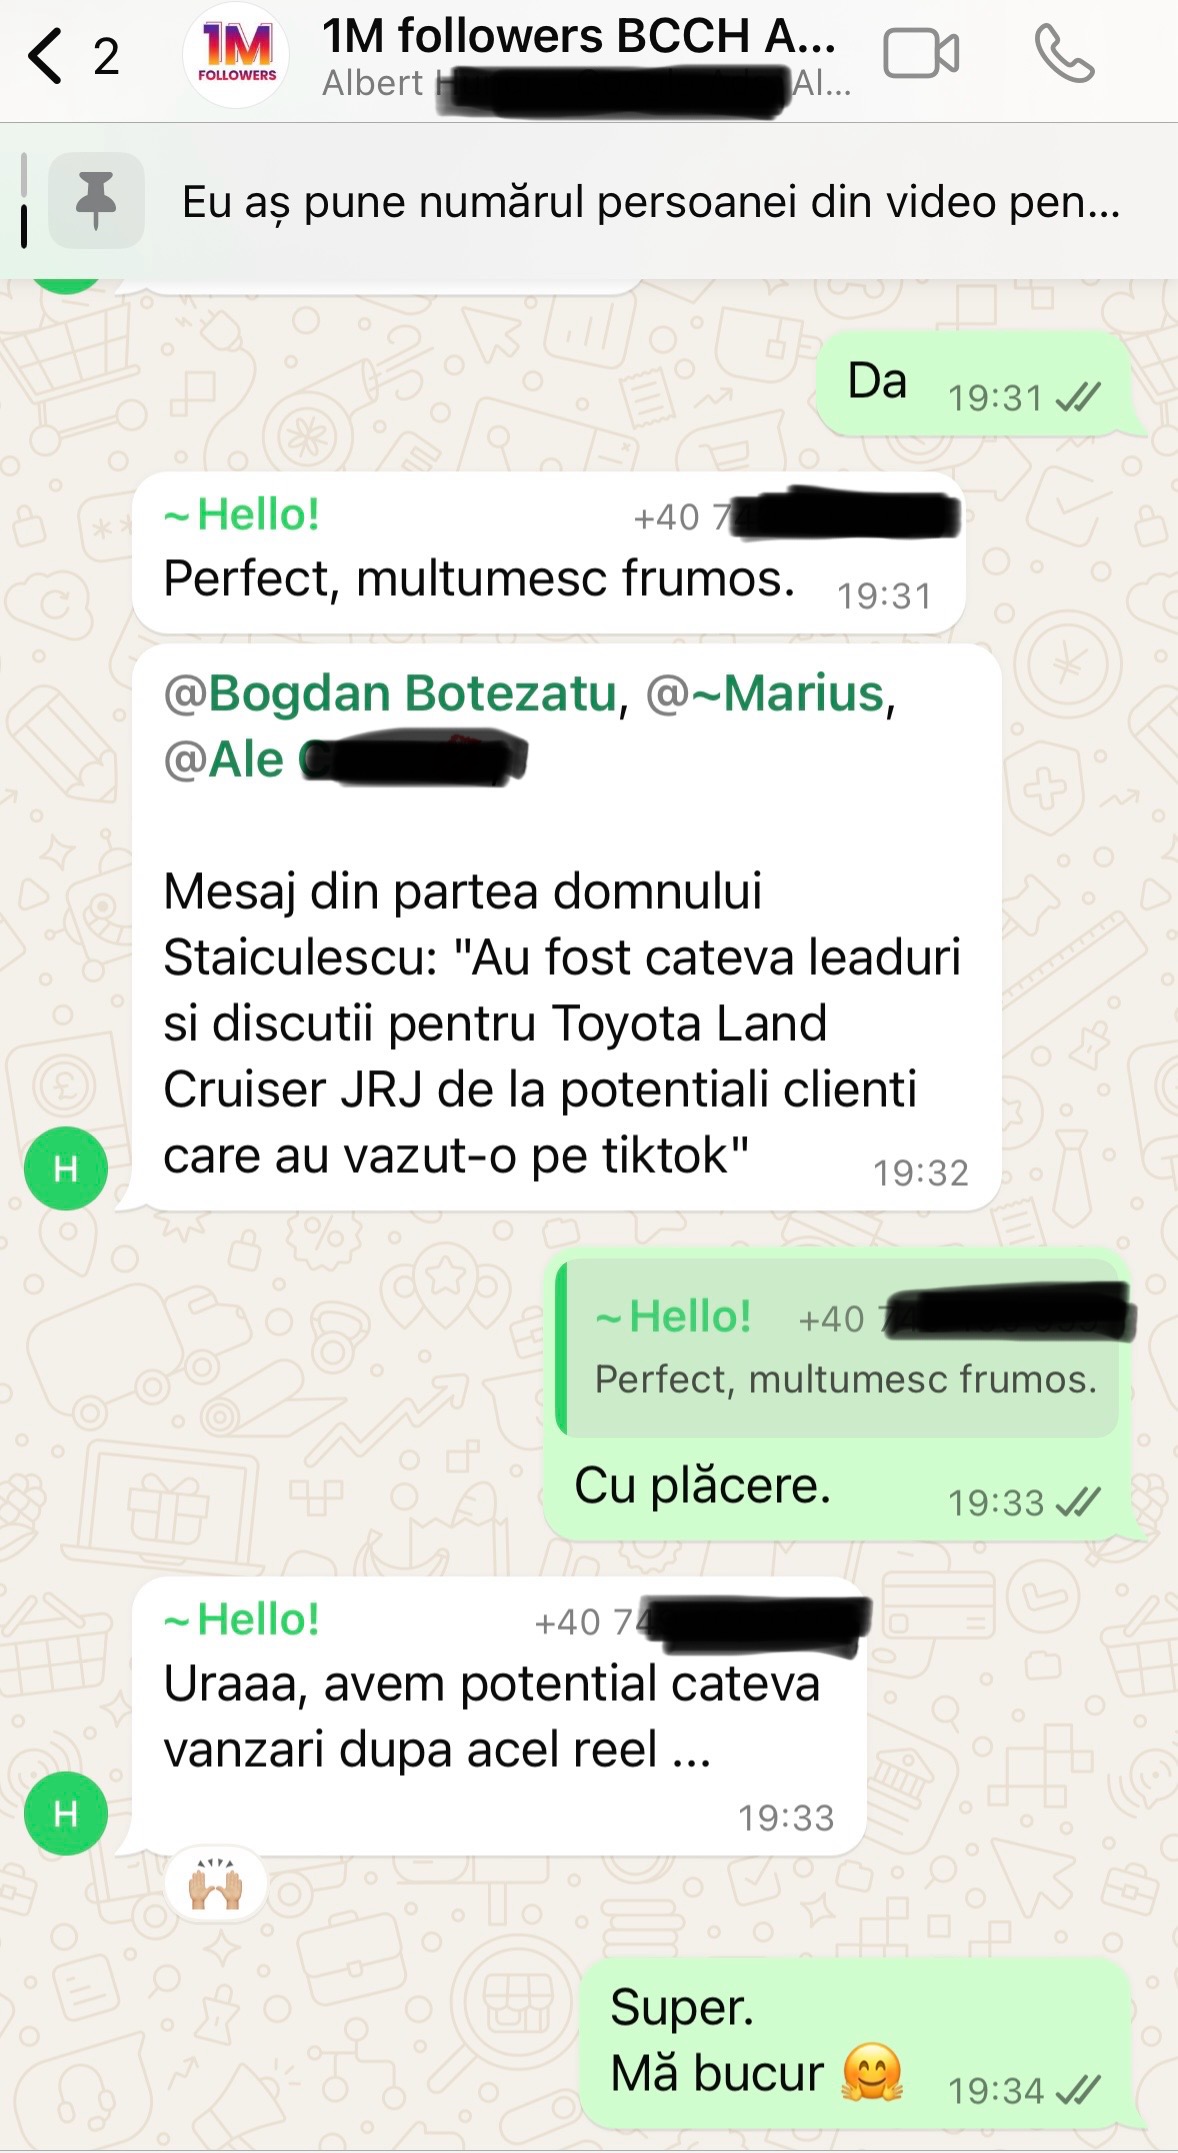Viewport: 1178px width, 2153px height.
Task: Start a voice call with the group
Action: [1064, 54]
